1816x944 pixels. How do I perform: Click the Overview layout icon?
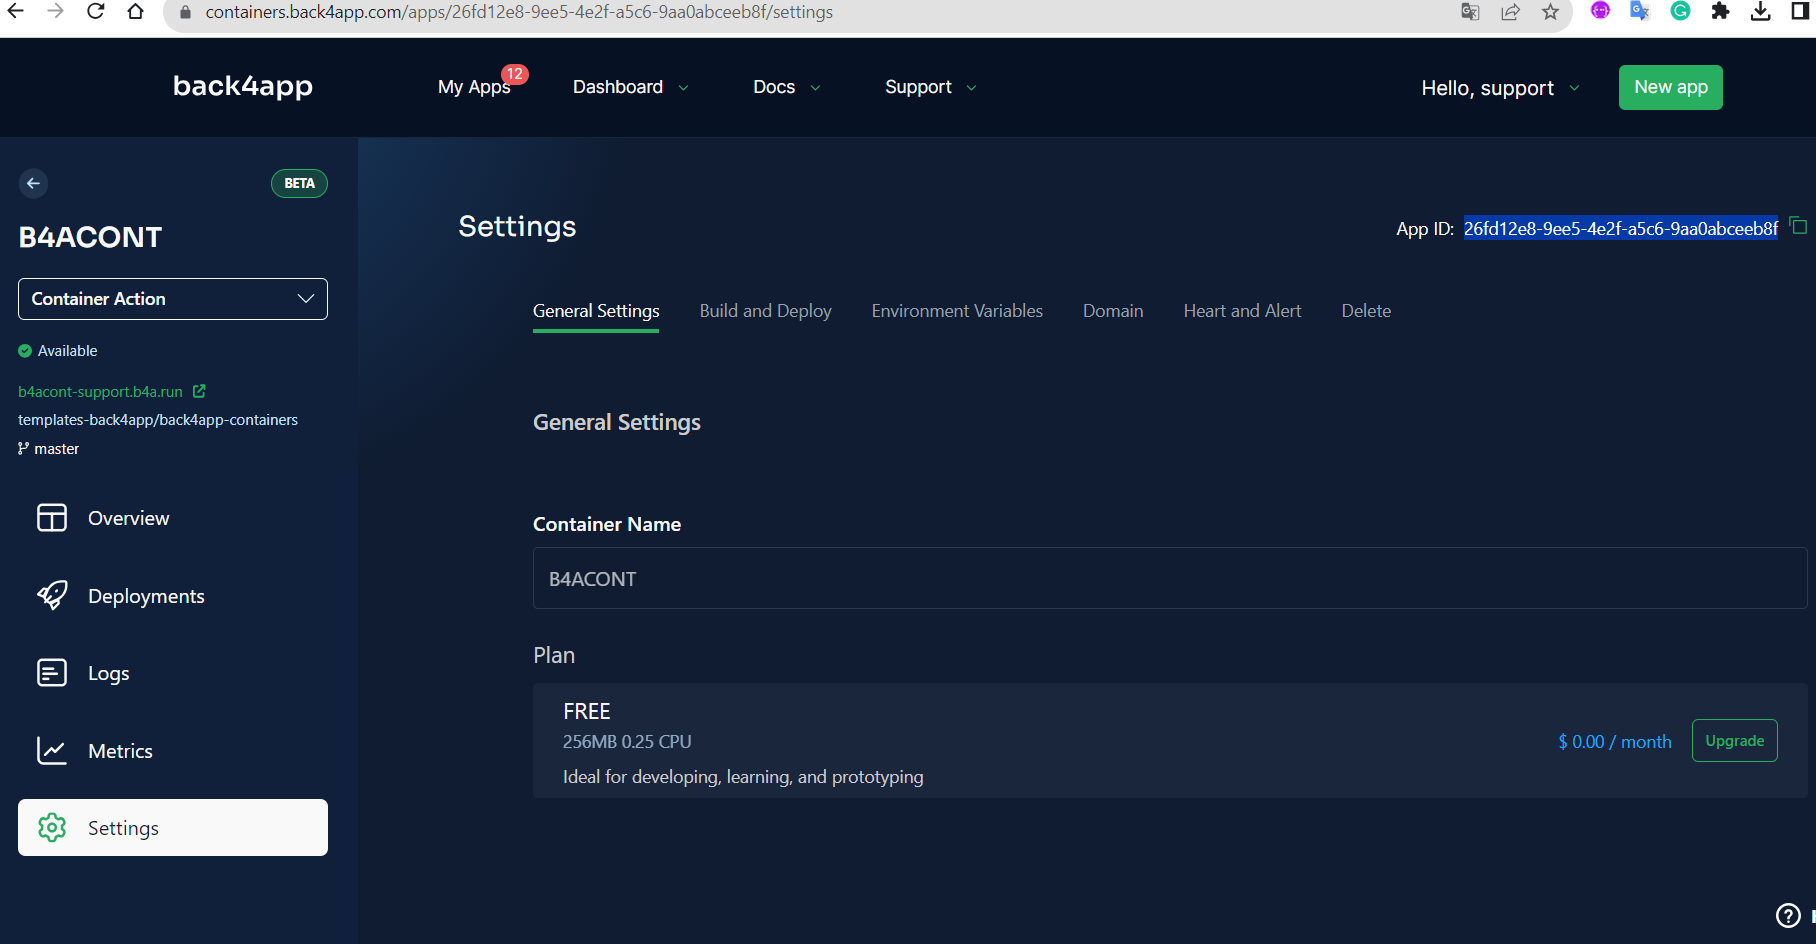pos(52,518)
